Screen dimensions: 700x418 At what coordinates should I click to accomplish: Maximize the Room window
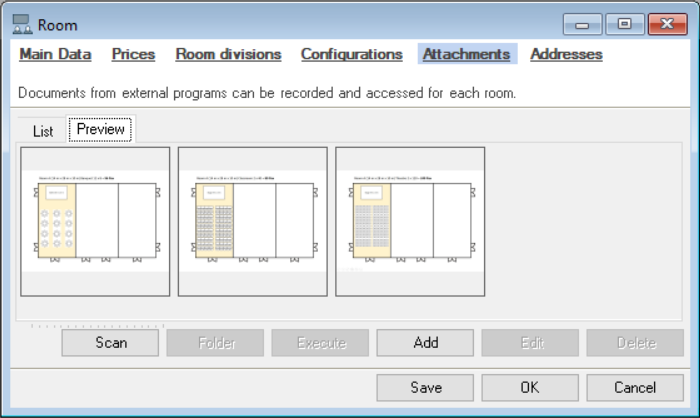pos(624,24)
